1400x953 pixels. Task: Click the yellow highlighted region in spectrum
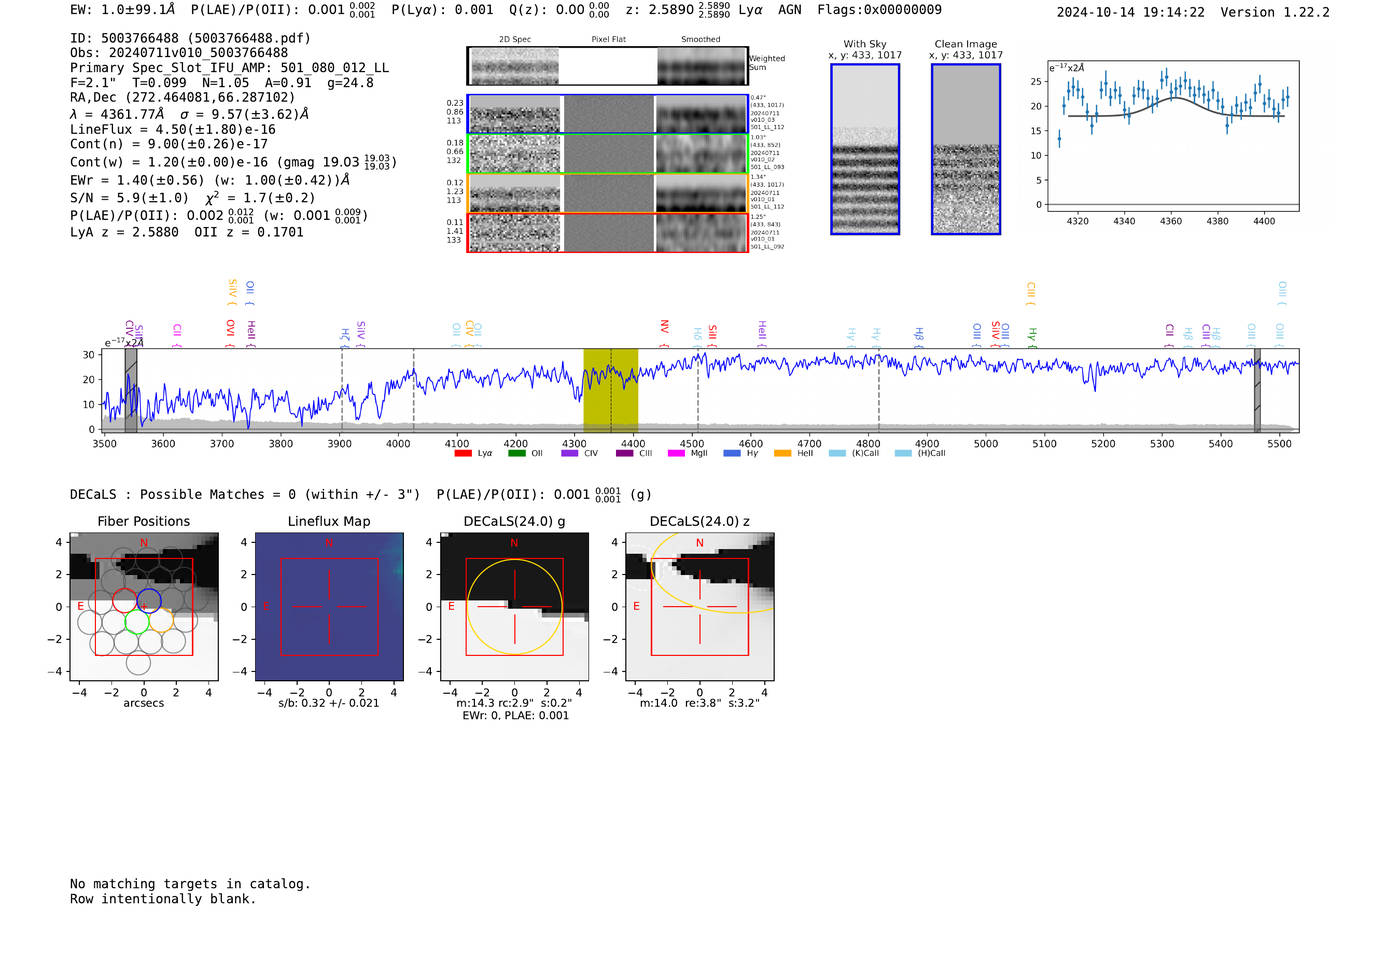(x=611, y=390)
